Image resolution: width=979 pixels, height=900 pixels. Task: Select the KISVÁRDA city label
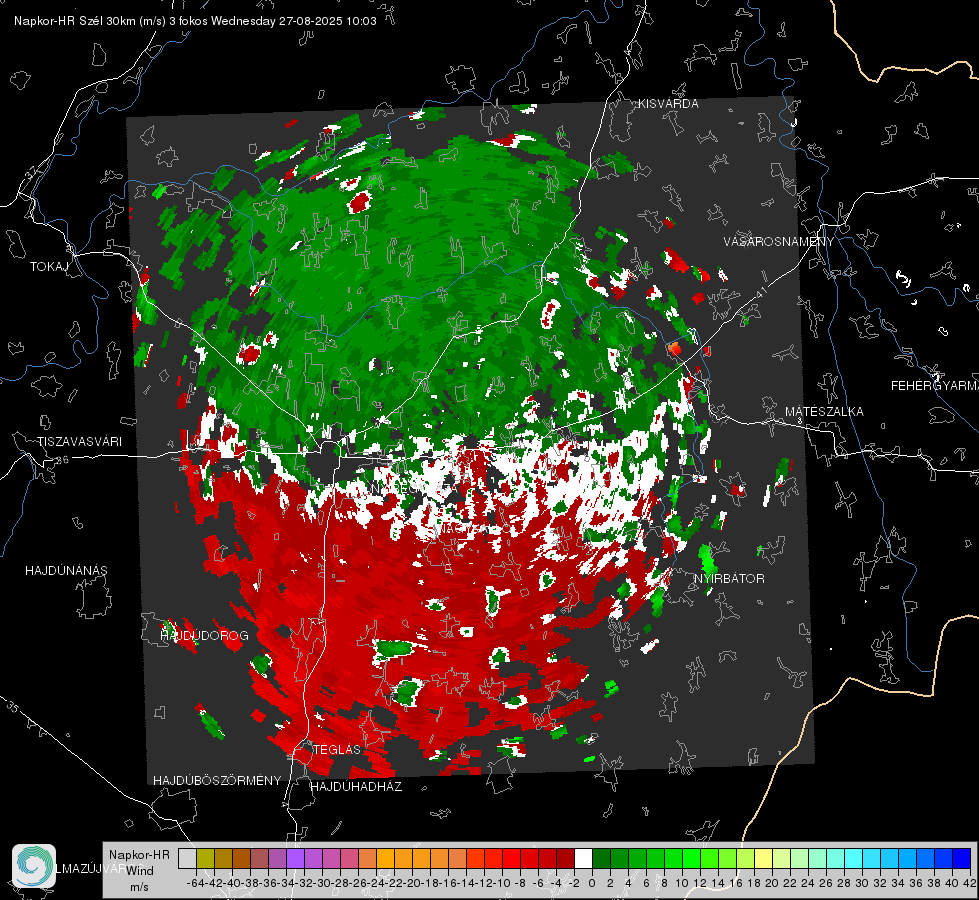pyautogui.click(x=668, y=104)
